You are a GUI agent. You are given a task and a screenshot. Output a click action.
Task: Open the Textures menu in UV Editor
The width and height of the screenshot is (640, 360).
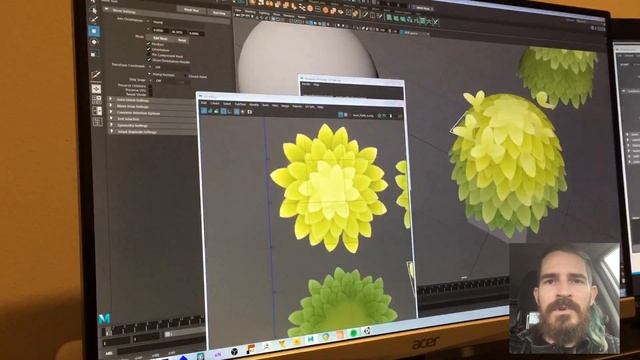[297, 106]
